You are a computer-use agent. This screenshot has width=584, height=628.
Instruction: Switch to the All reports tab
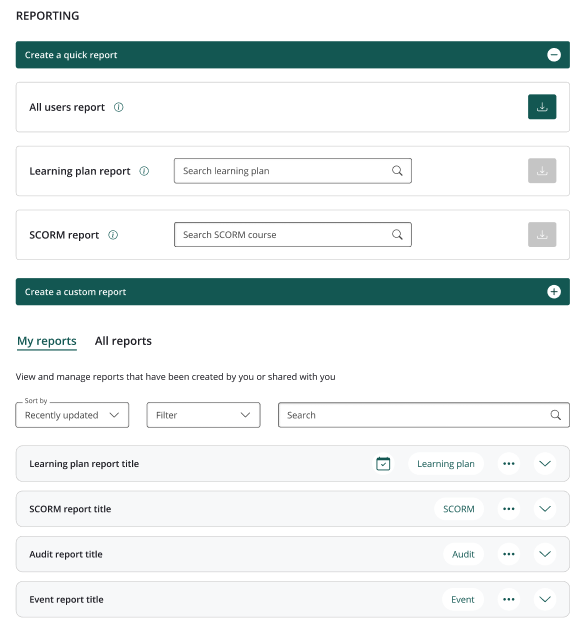(123, 341)
